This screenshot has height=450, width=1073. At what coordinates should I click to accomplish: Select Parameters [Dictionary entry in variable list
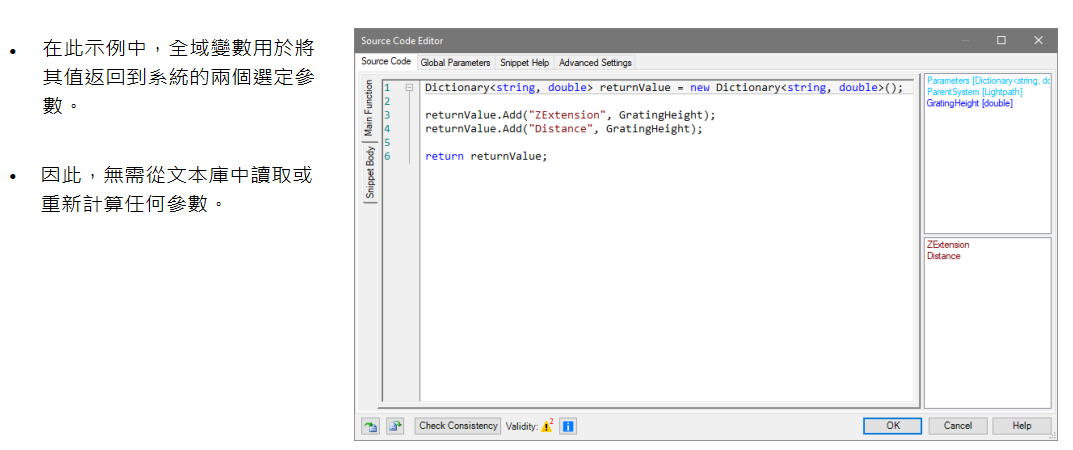coord(988,81)
